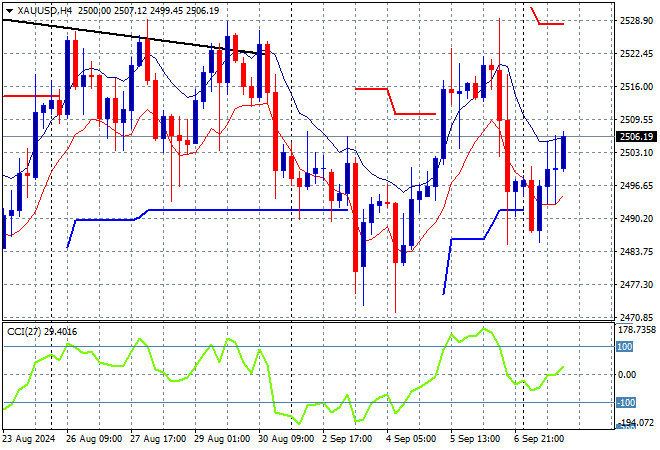Click the 6 Sep 21:00 time label

[539, 439]
